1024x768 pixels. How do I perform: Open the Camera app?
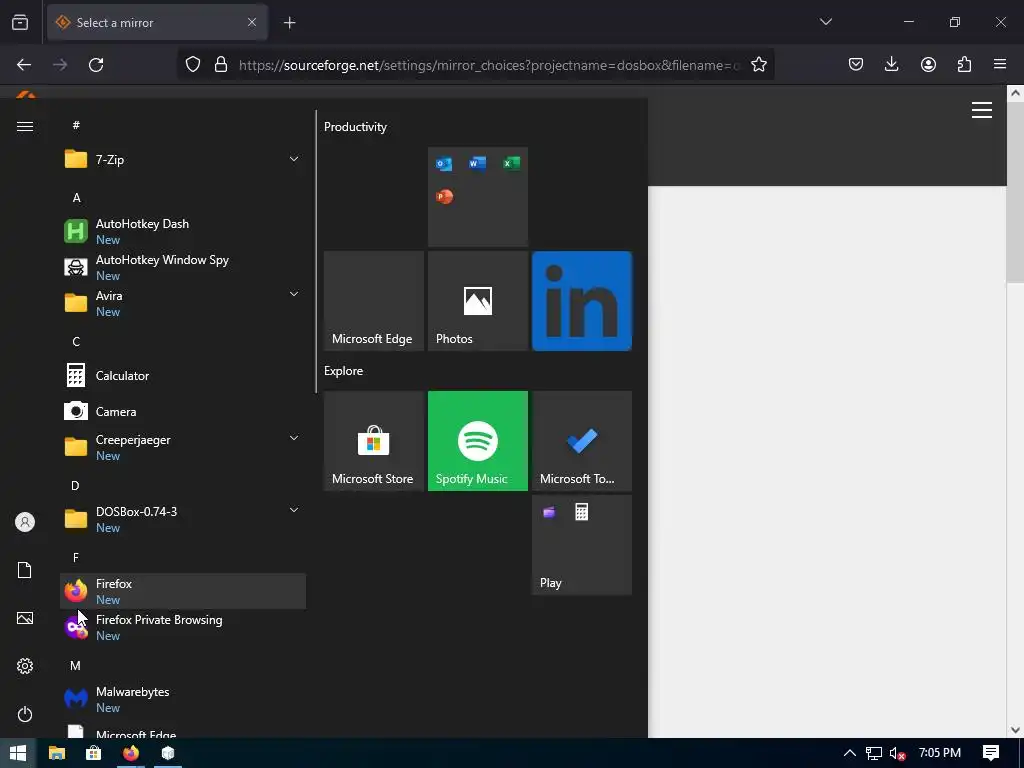coord(183,411)
